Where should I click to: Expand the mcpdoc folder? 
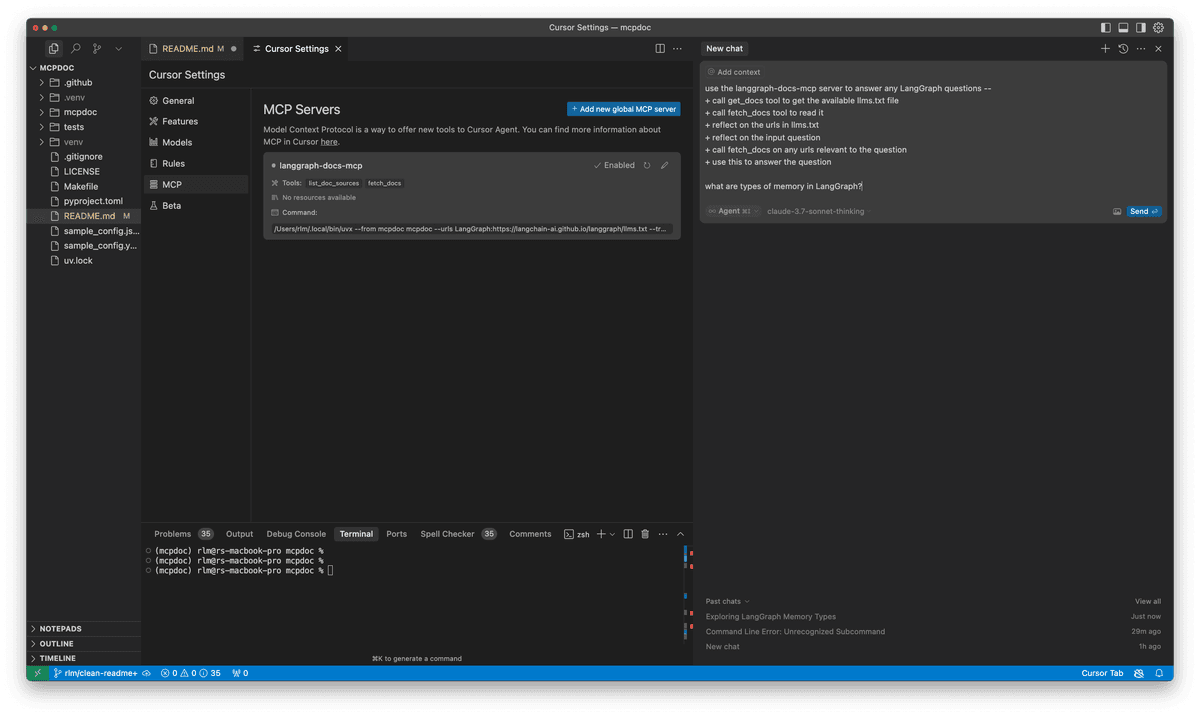point(80,112)
